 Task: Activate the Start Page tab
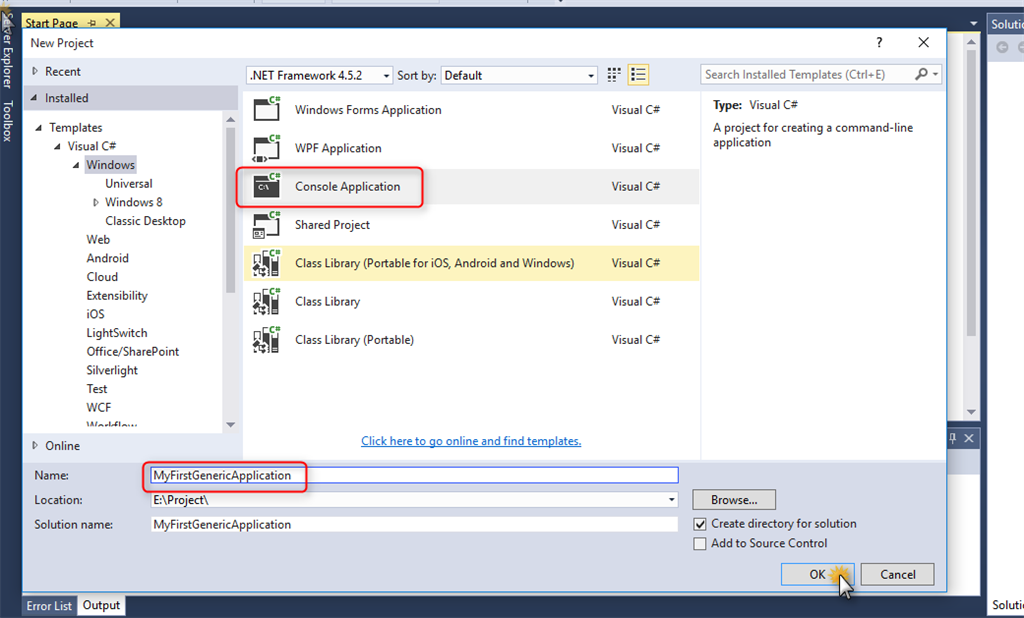[52, 23]
